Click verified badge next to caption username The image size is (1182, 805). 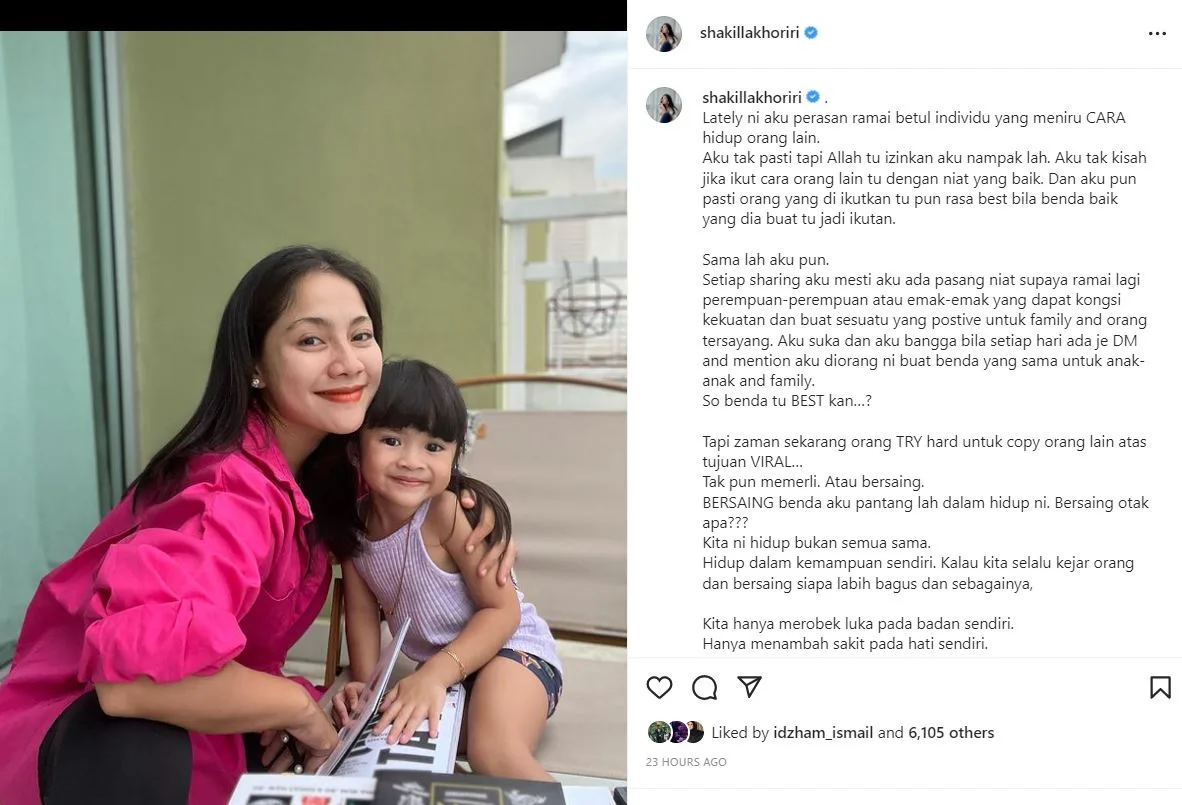[x=813, y=97]
